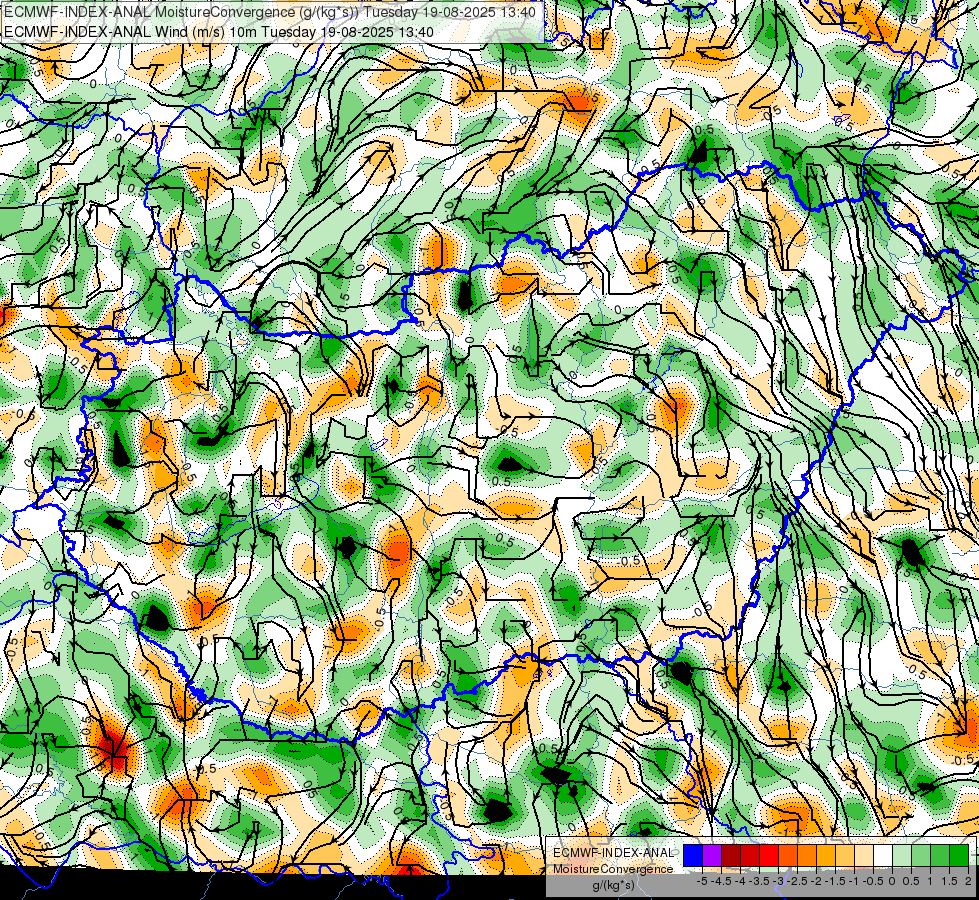Image resolution: width=979 pixels, height=900 pixels.
Task: Click the -0.5 legend tick label
Action: (873, 881)
